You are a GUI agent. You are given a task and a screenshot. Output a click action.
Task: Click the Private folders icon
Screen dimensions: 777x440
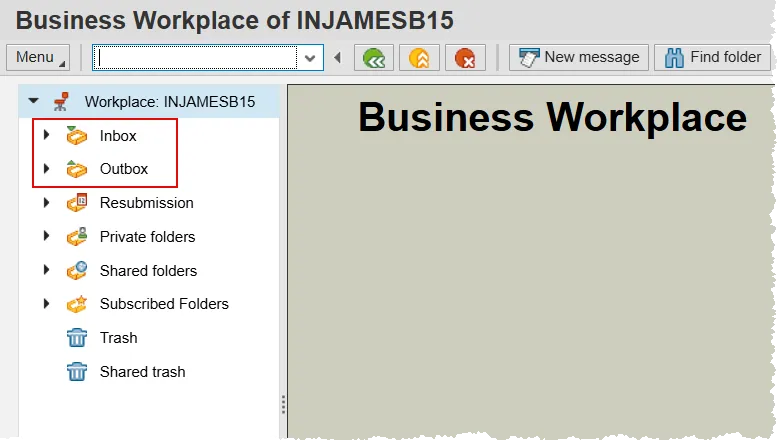click(77, 236)
